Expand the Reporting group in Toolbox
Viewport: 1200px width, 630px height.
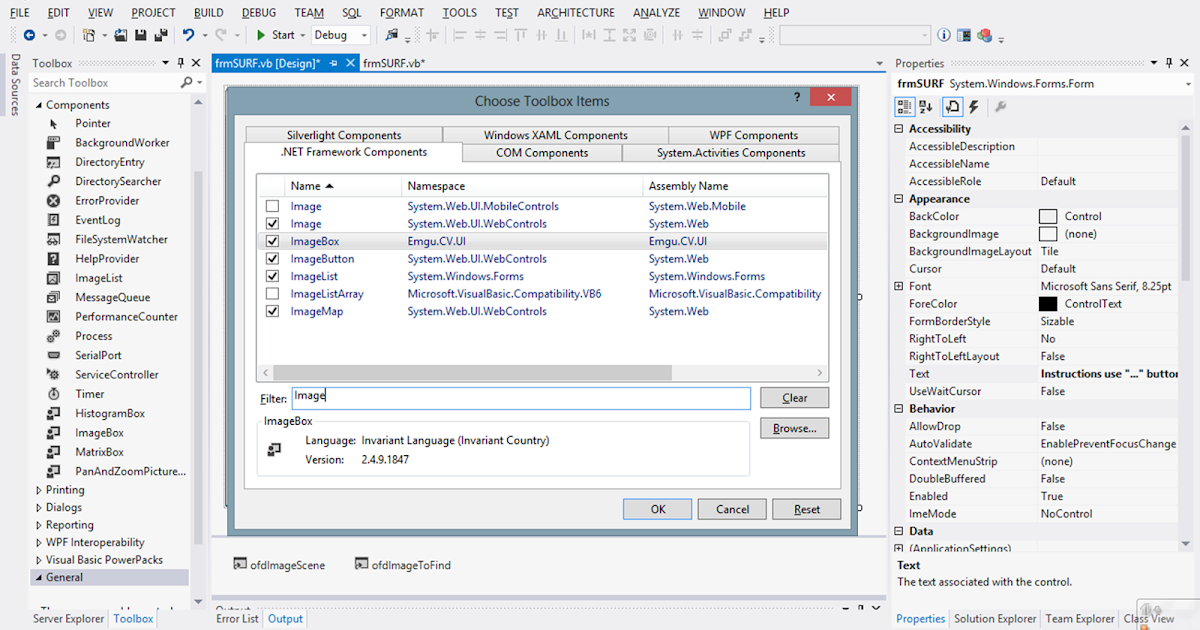(39, 525)
